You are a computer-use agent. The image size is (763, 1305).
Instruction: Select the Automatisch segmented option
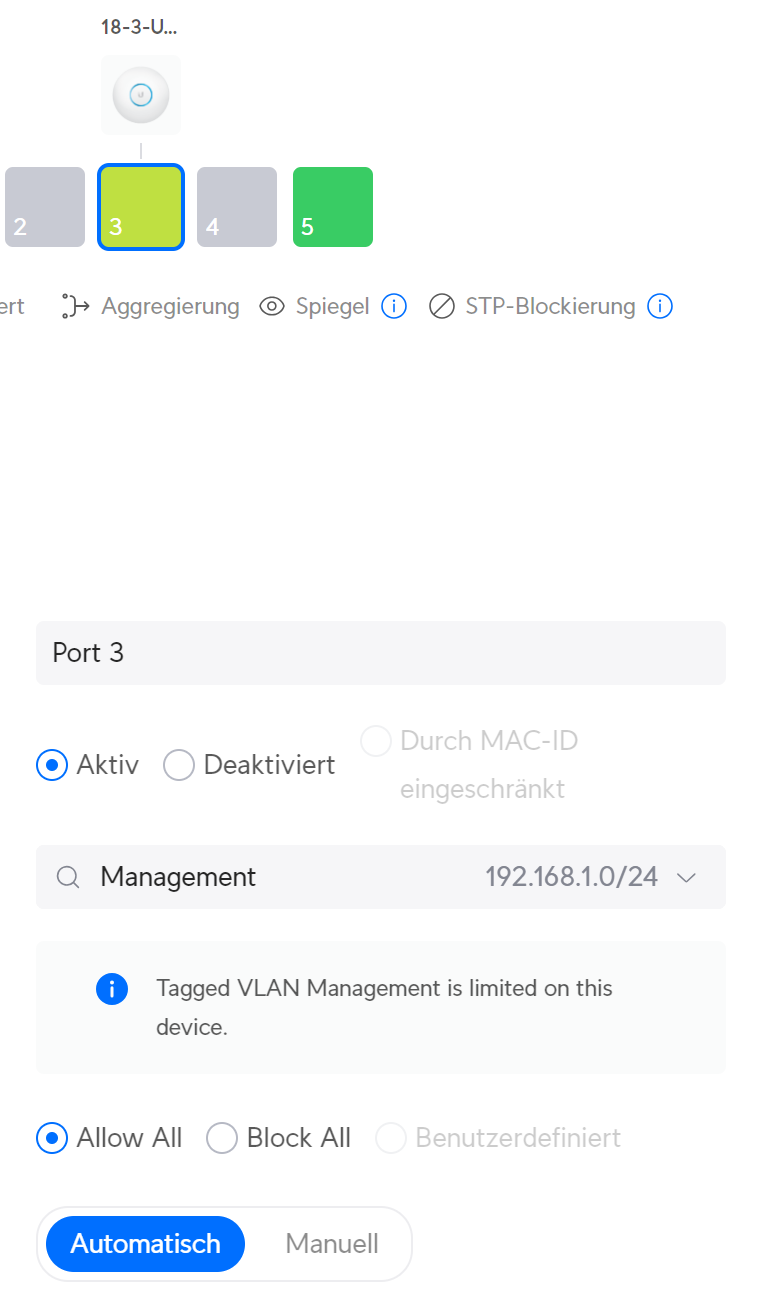coord(146,1244)
